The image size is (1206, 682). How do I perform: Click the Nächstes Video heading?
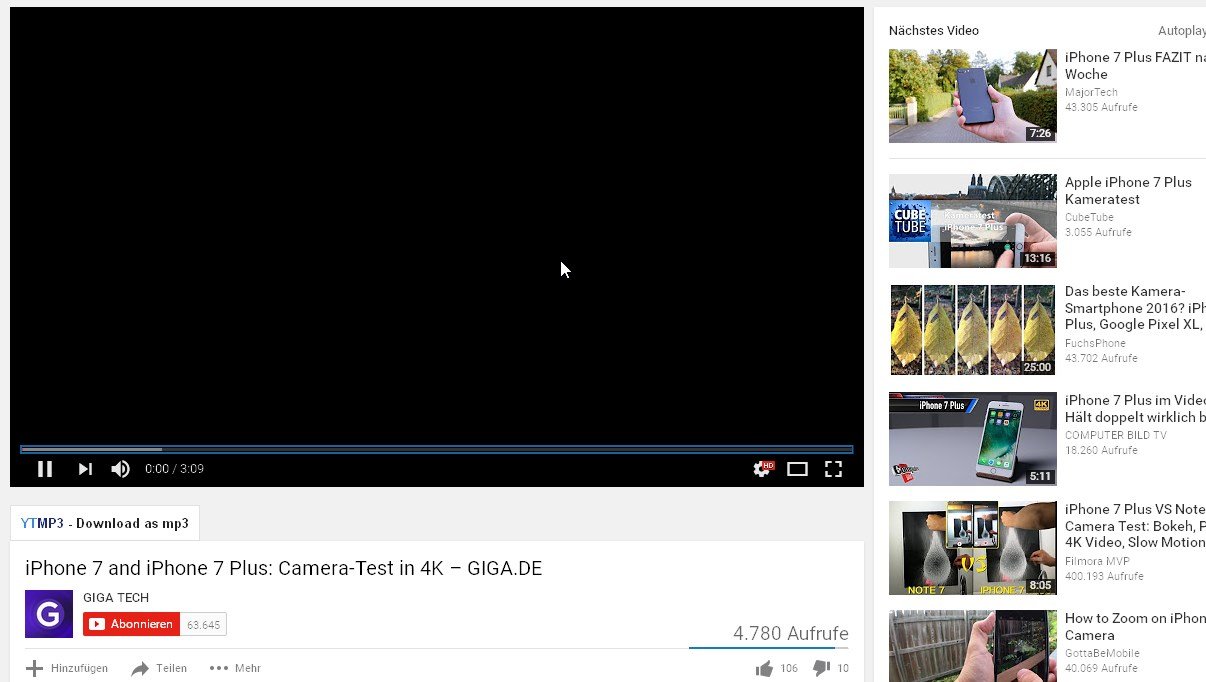[934, 30]
